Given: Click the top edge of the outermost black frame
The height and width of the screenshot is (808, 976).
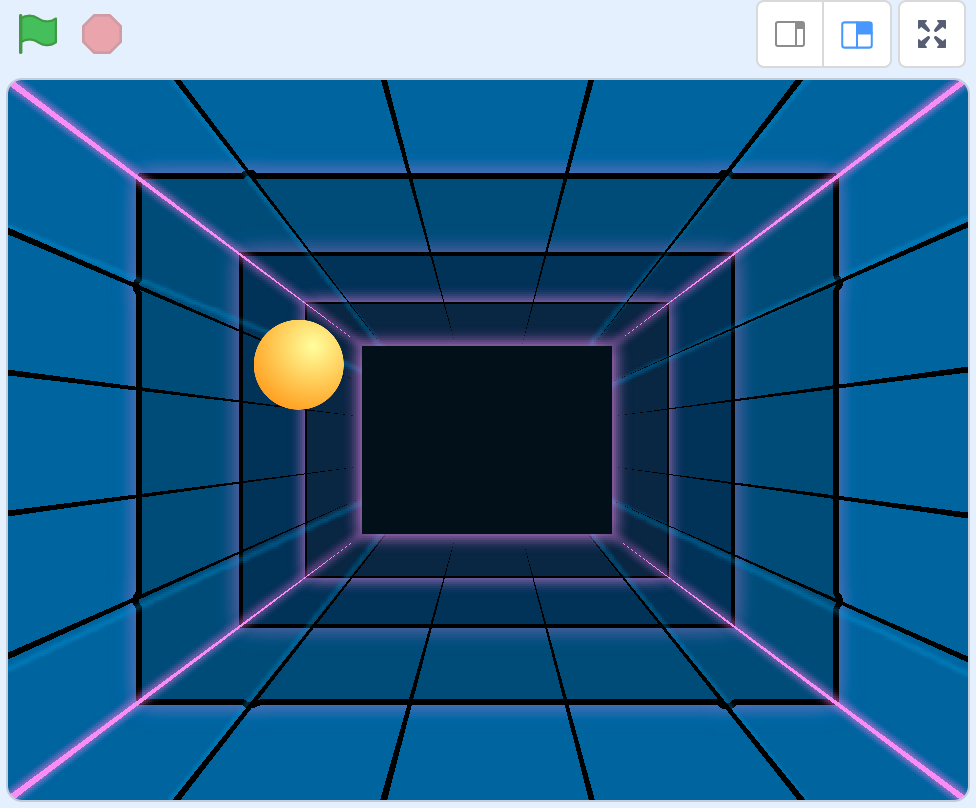Looking at the screenshot, I should tap(487, 176).
